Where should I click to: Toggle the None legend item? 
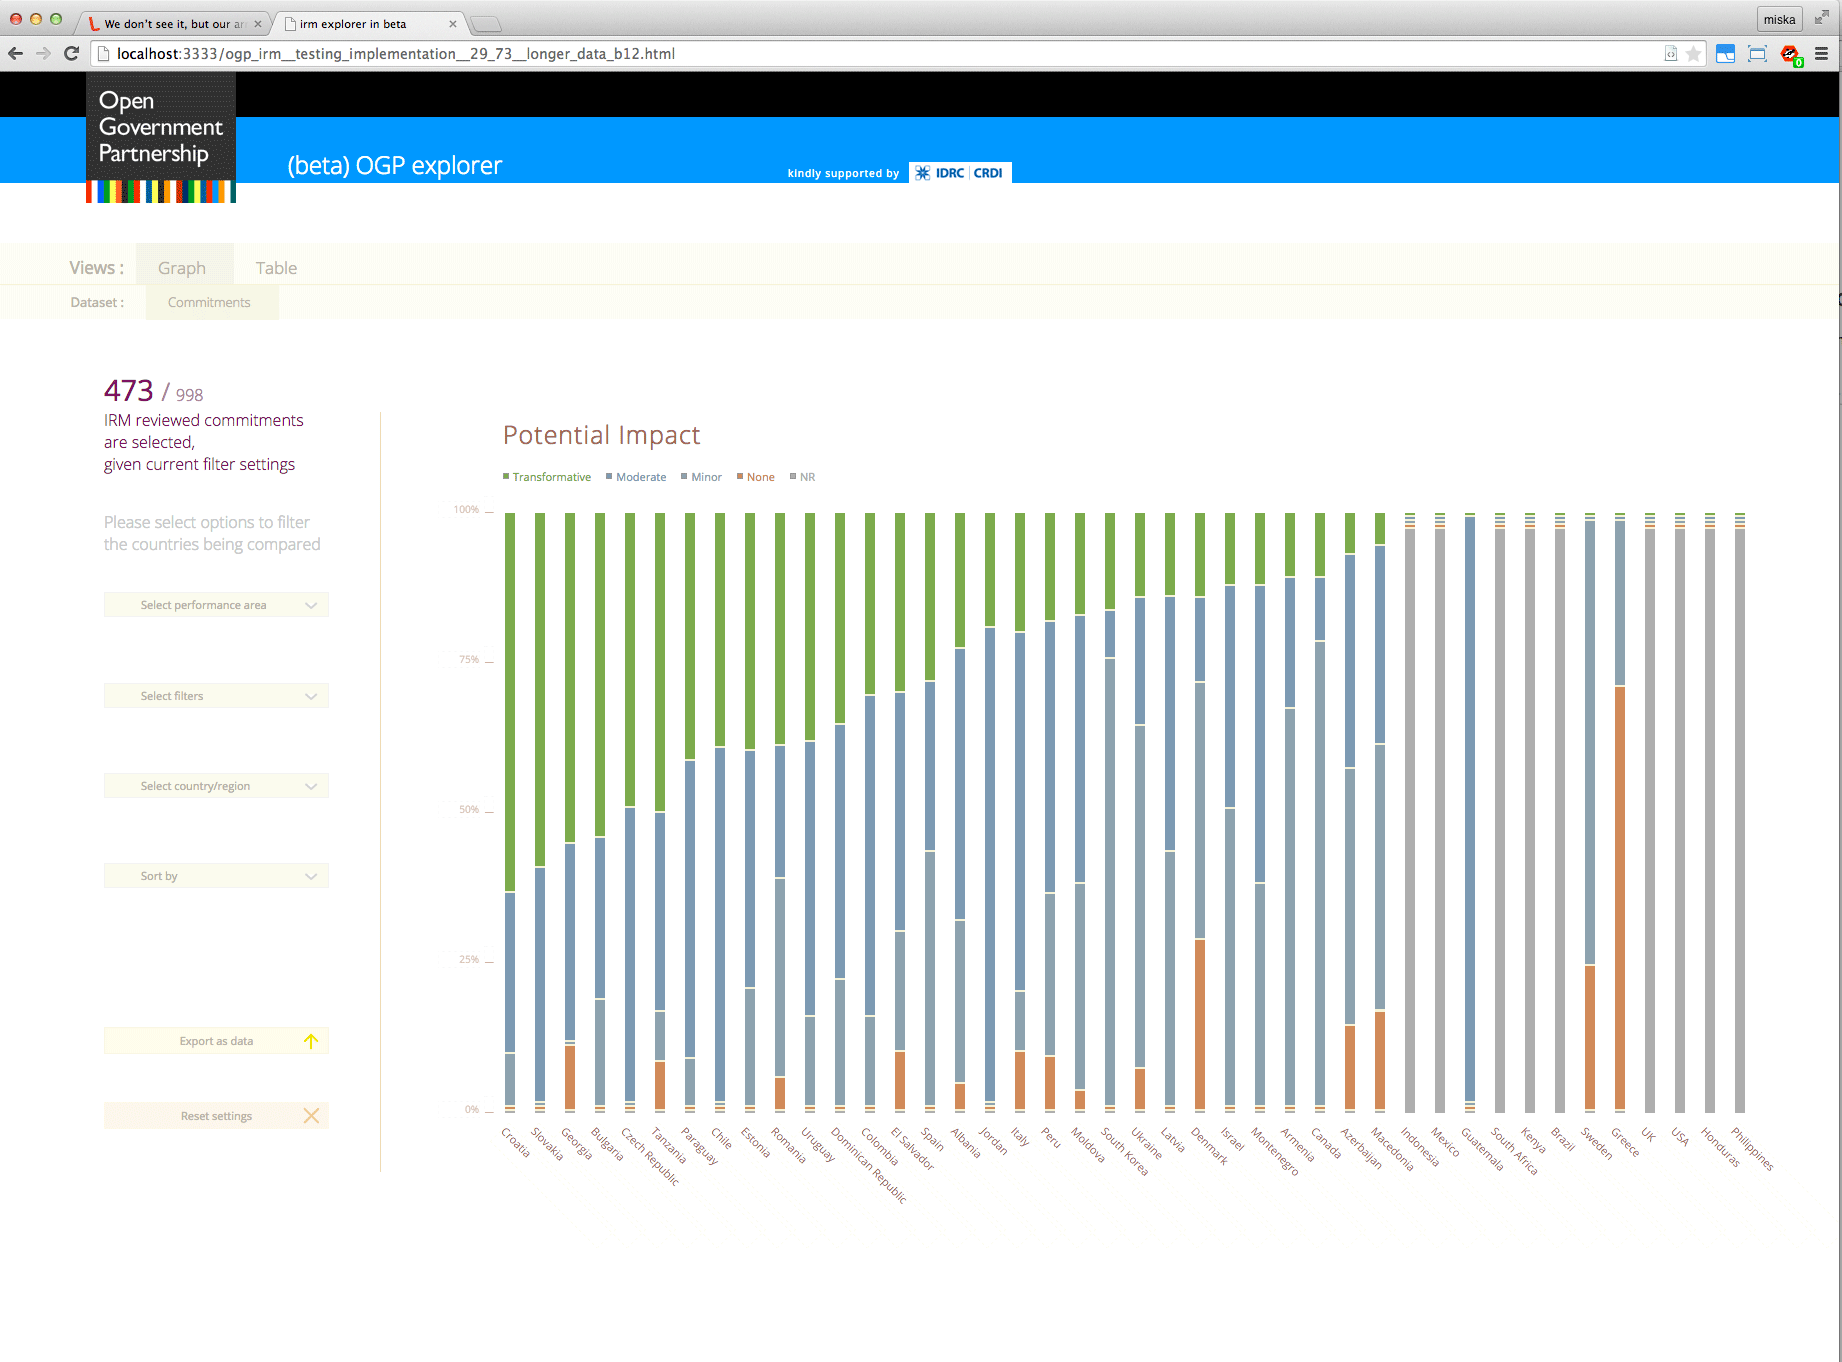(x=756, y=477)
